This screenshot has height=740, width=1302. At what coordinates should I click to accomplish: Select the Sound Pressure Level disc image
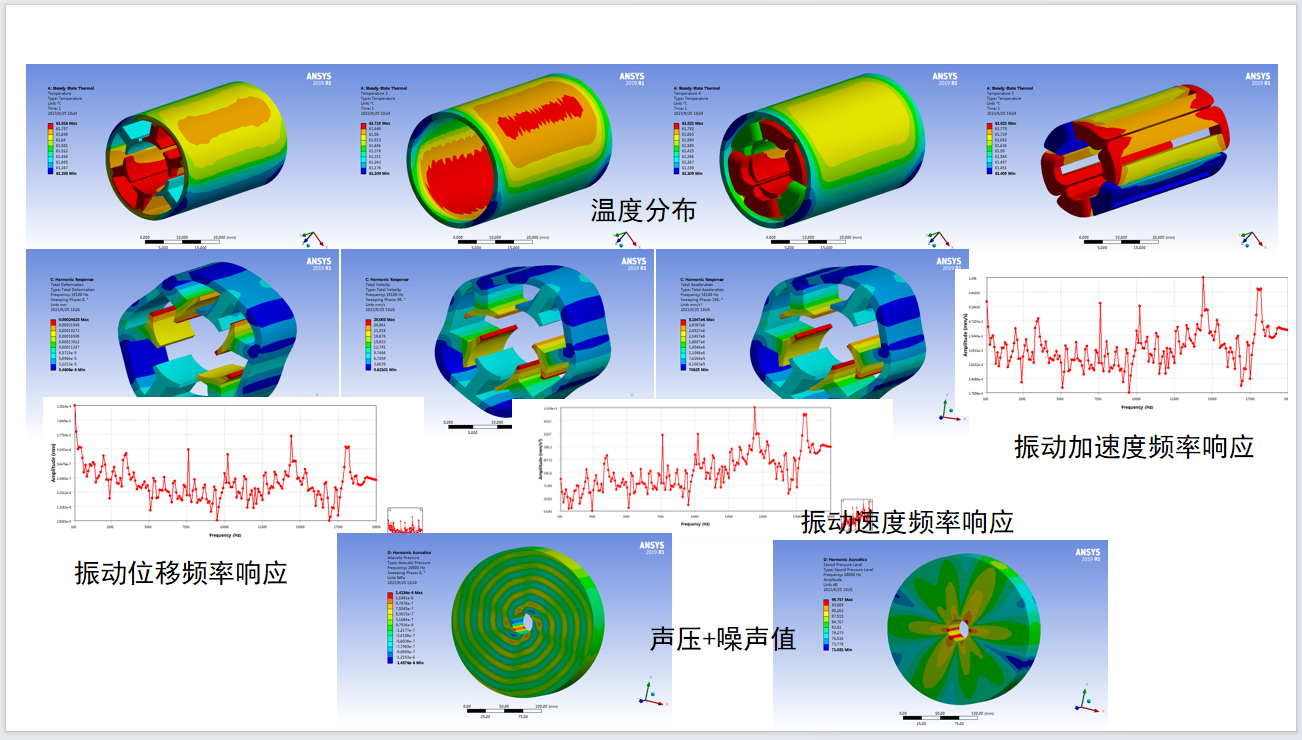click(x=940, y=634)
